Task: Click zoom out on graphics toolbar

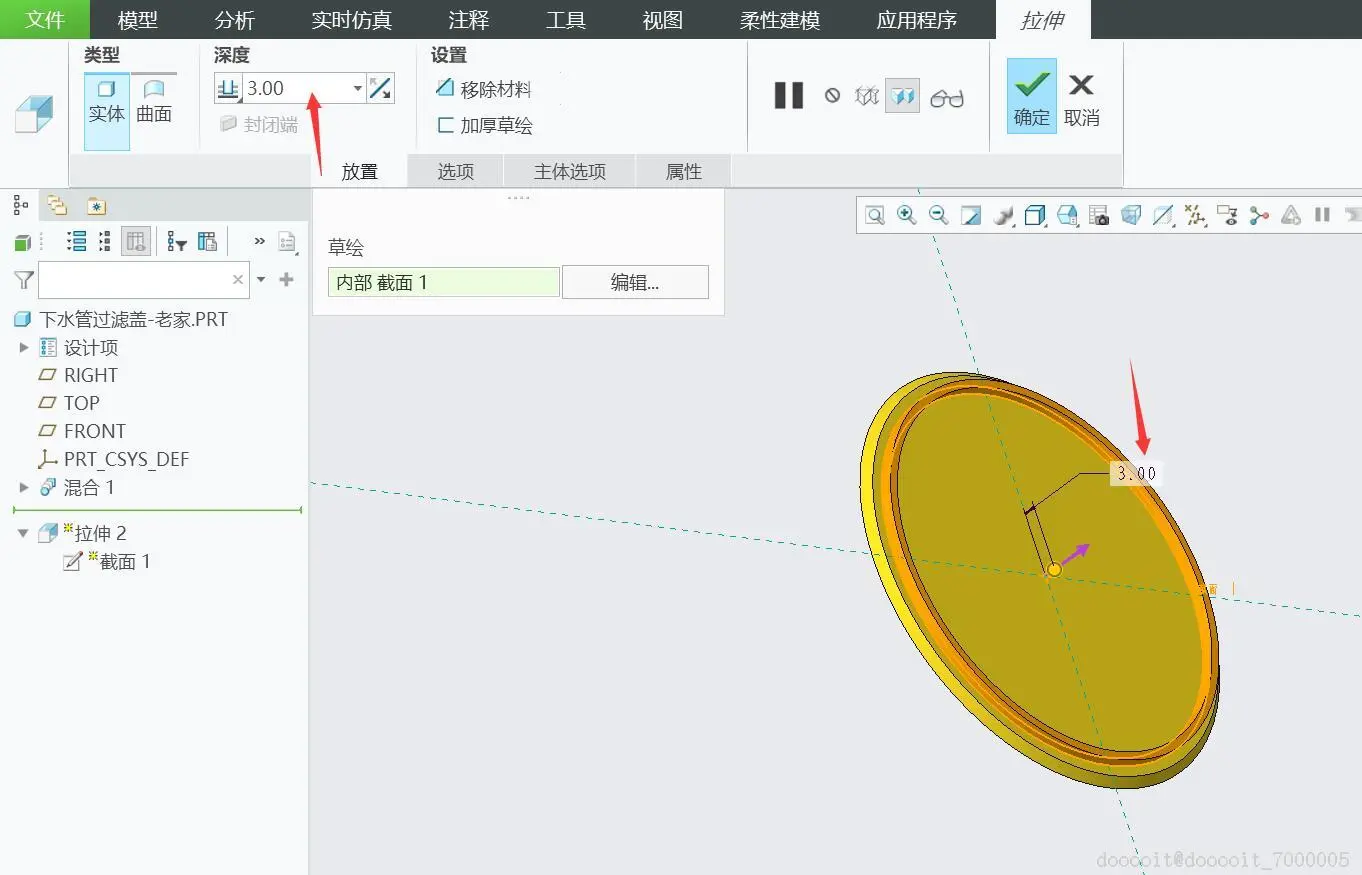Action: pos(939,215)
